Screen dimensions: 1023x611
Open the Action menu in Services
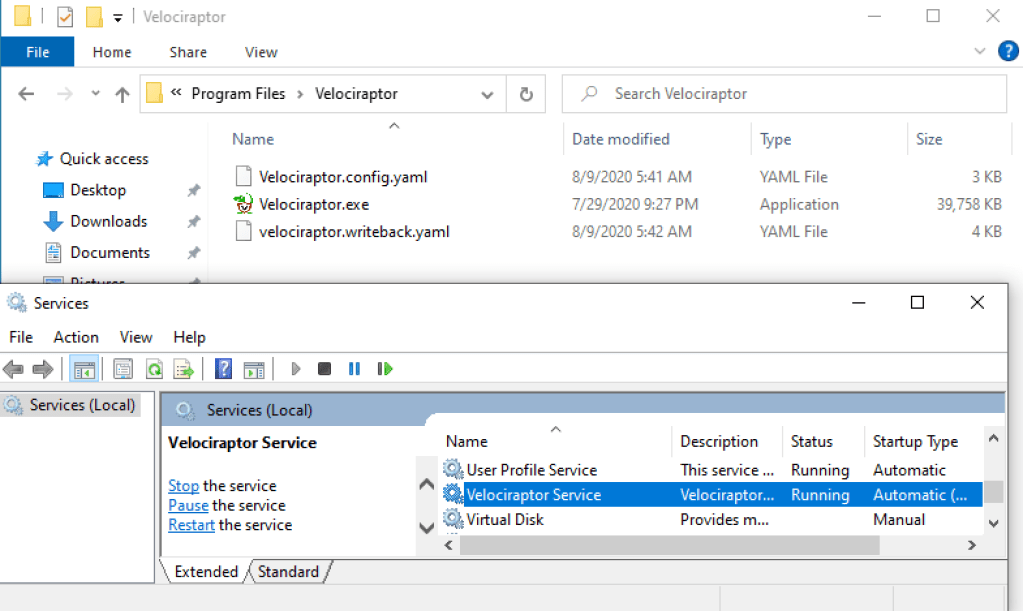coord(76,337)
